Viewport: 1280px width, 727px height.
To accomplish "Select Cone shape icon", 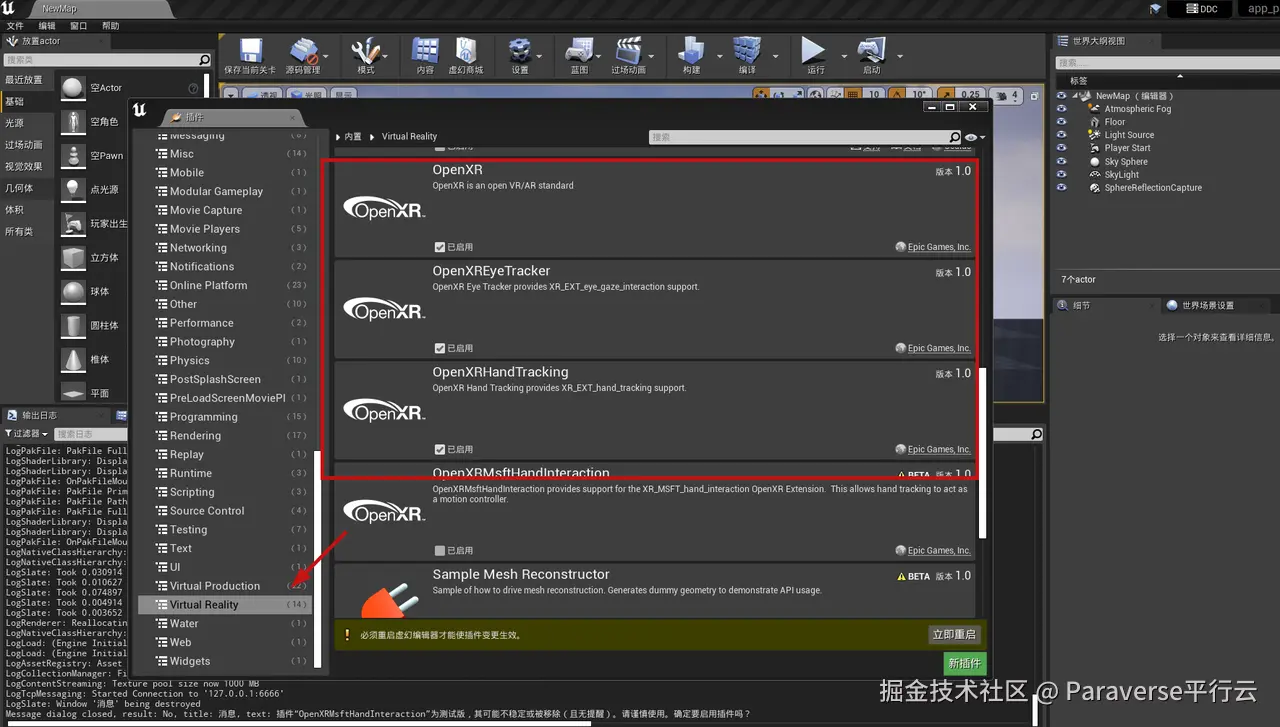I will 73,359.
